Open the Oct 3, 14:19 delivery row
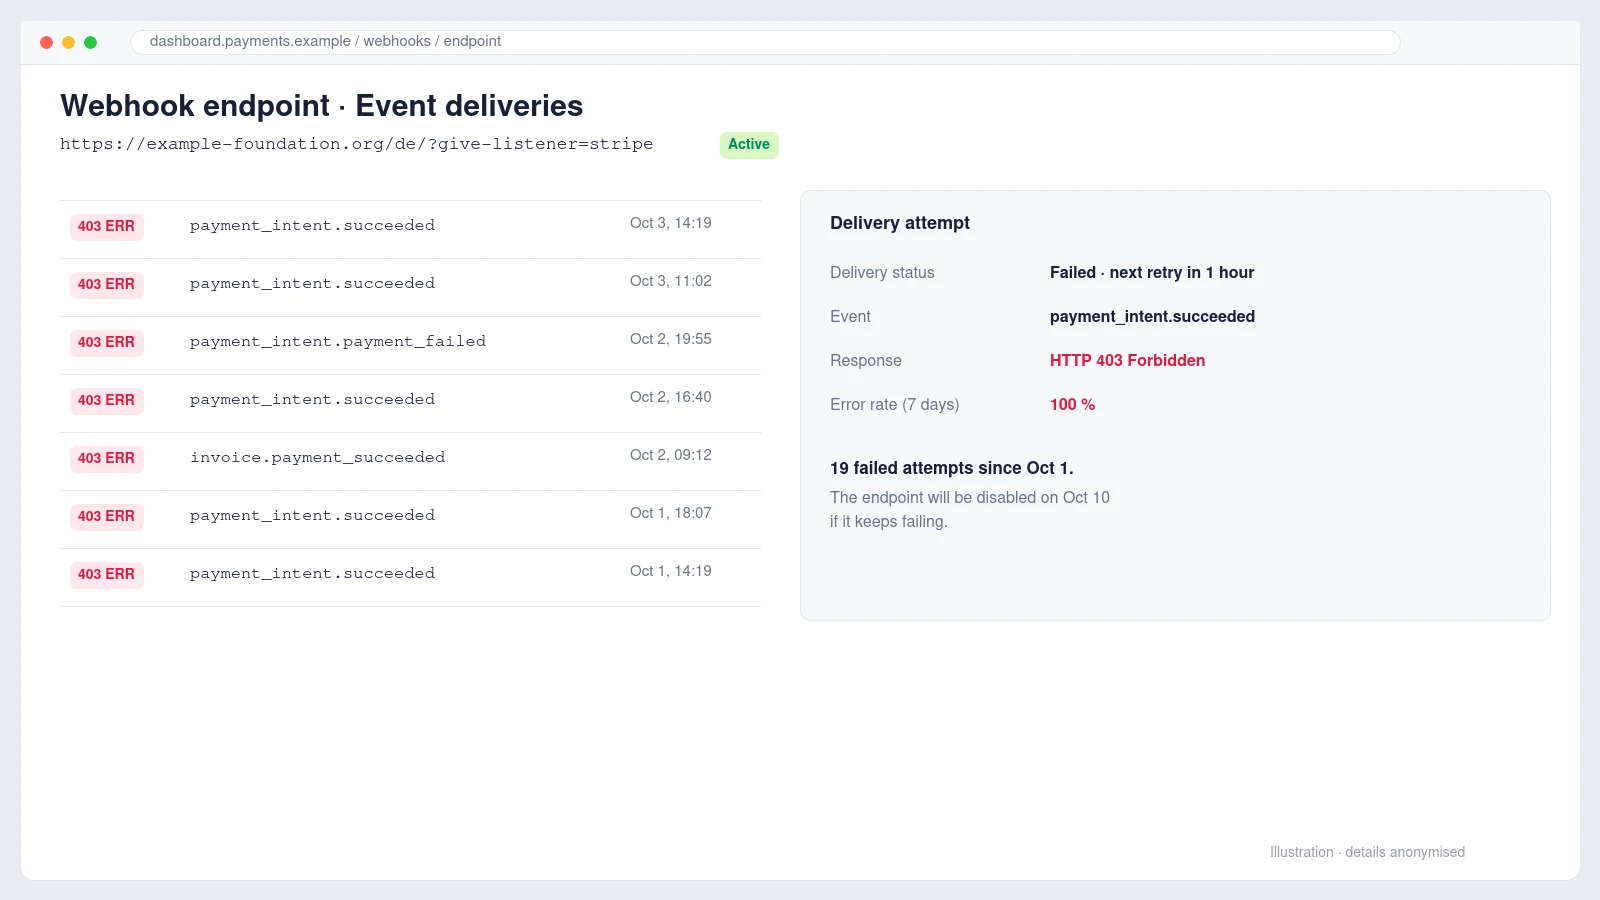This screenshot has width=1600, height=900. [x=410, y=229]
